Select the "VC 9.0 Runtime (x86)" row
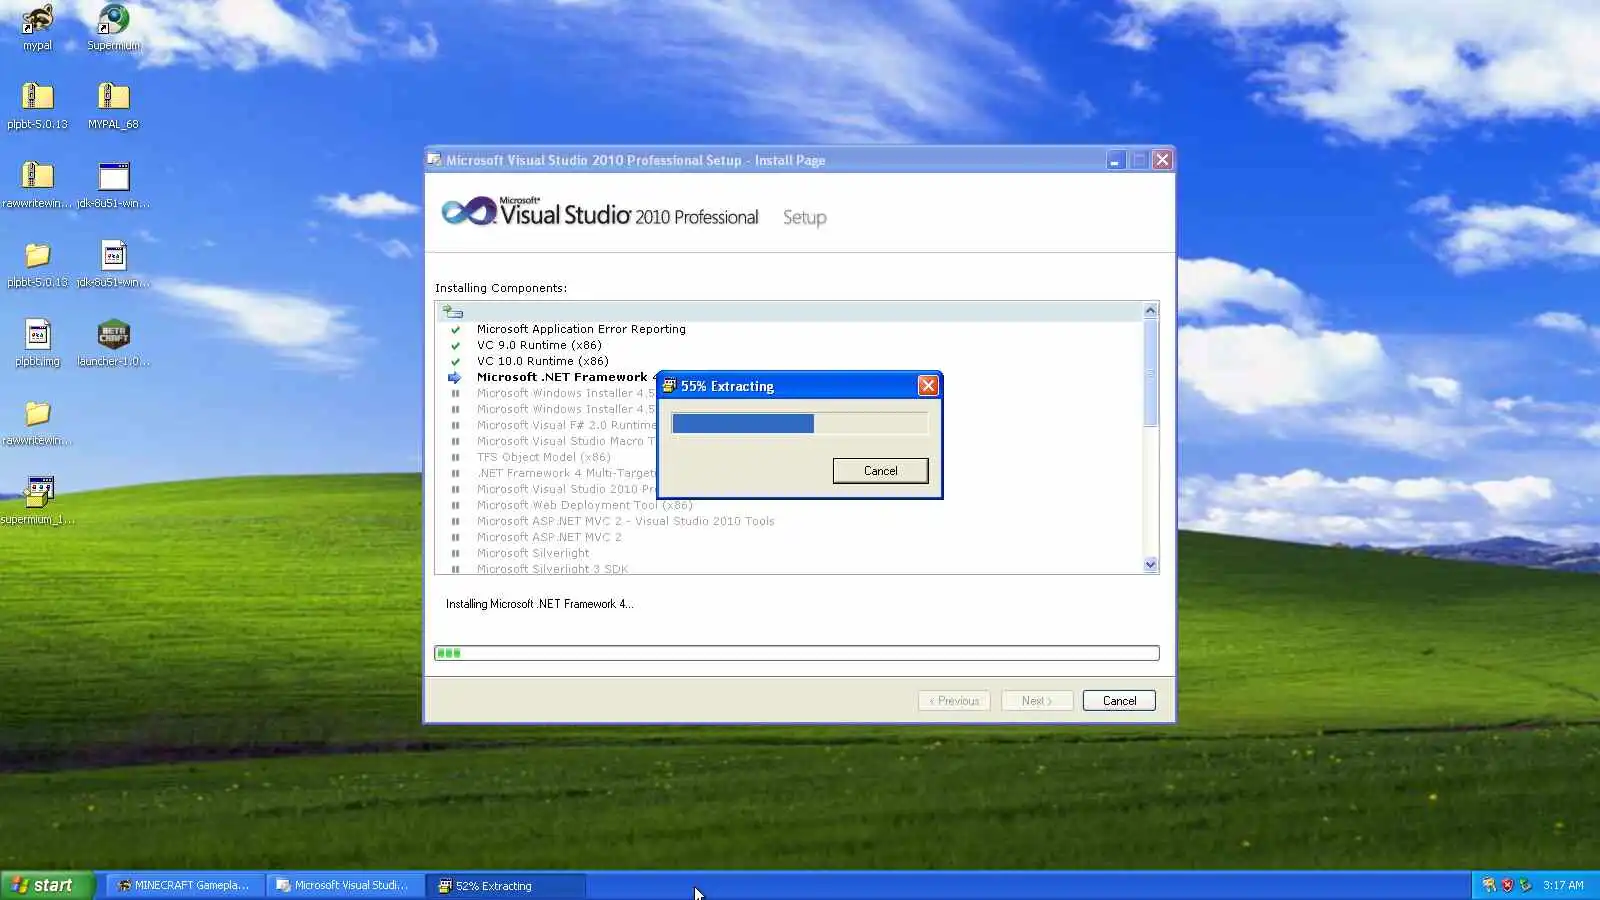The width and height of the screenshot is (1600, 900). click(x=539, y=345)
